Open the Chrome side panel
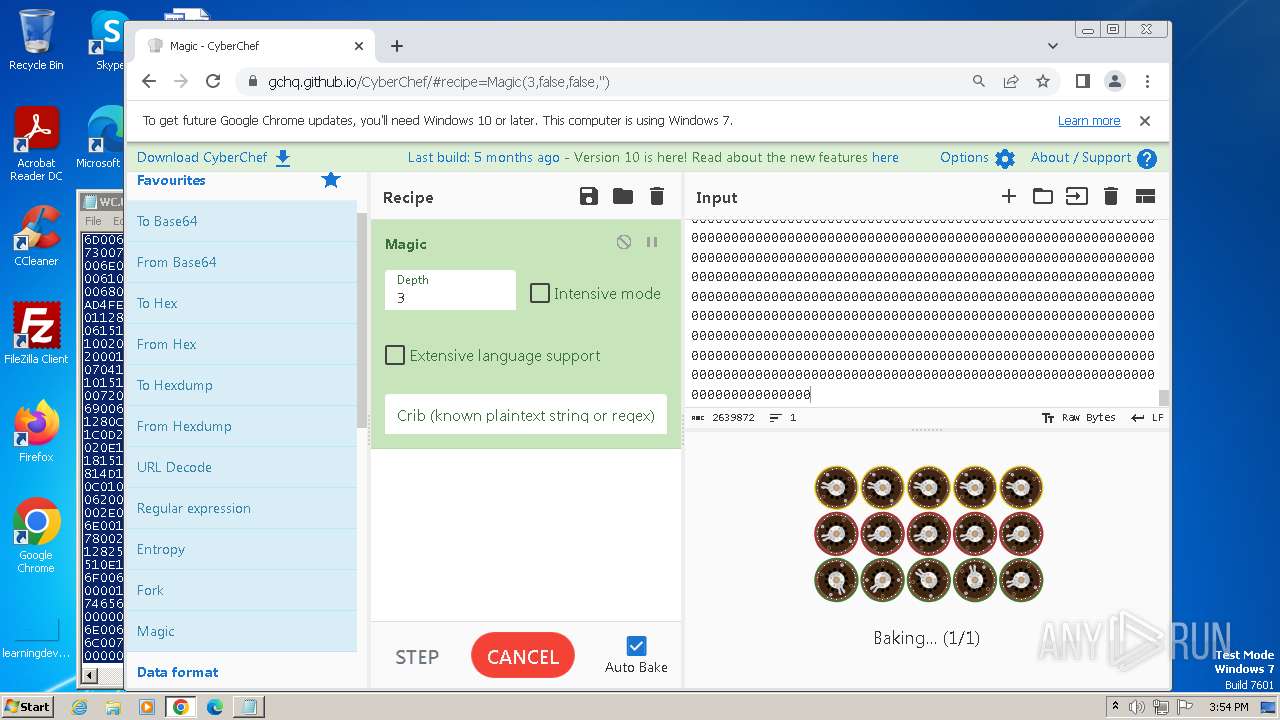The width and height of the screenshot is (1280, 720). pos(1083,82)
